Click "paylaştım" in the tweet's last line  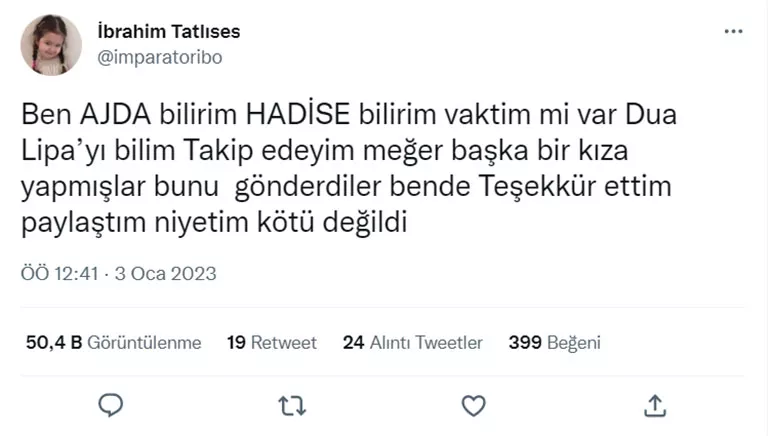[x=77, y=222]
